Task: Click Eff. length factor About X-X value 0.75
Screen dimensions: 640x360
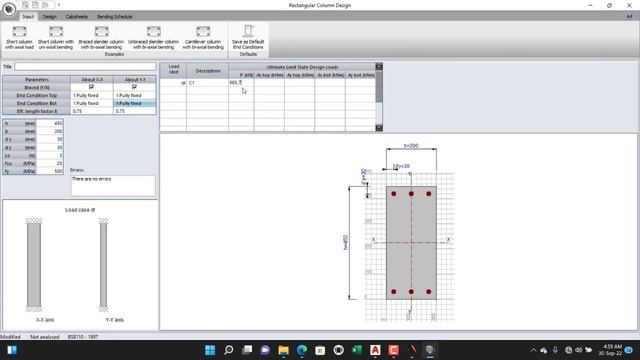Action: (92, 111)
